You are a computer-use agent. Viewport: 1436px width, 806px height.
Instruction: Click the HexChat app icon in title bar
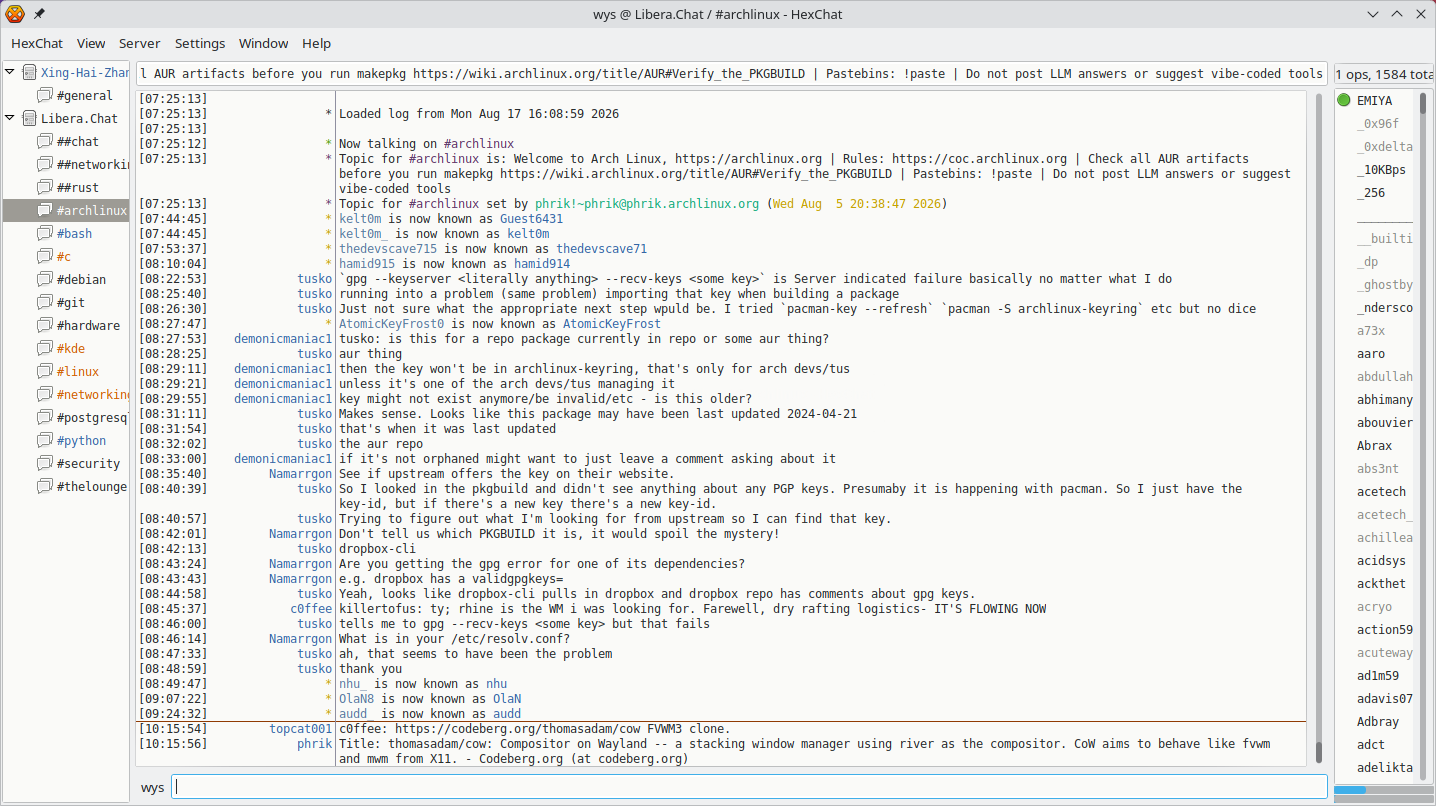coord(15,14)
